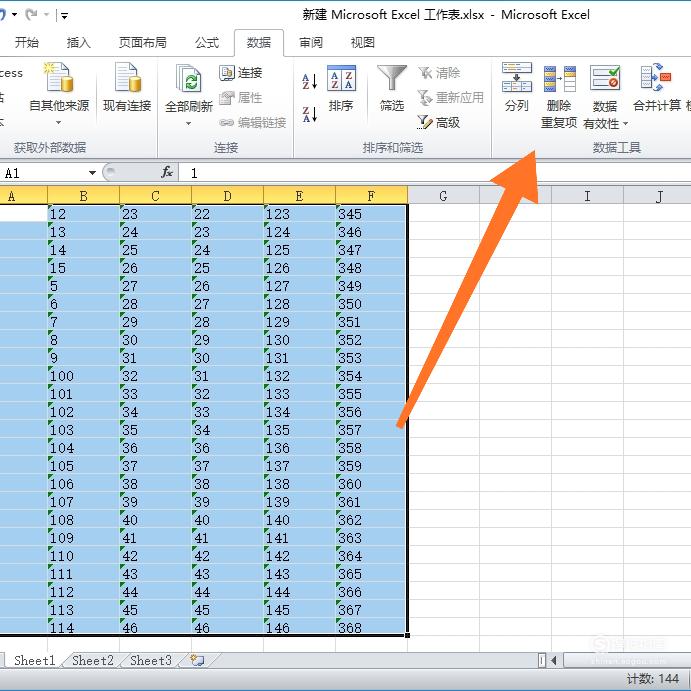Click the Data Validation (数据有效性) icon

(x=605, y=78)
